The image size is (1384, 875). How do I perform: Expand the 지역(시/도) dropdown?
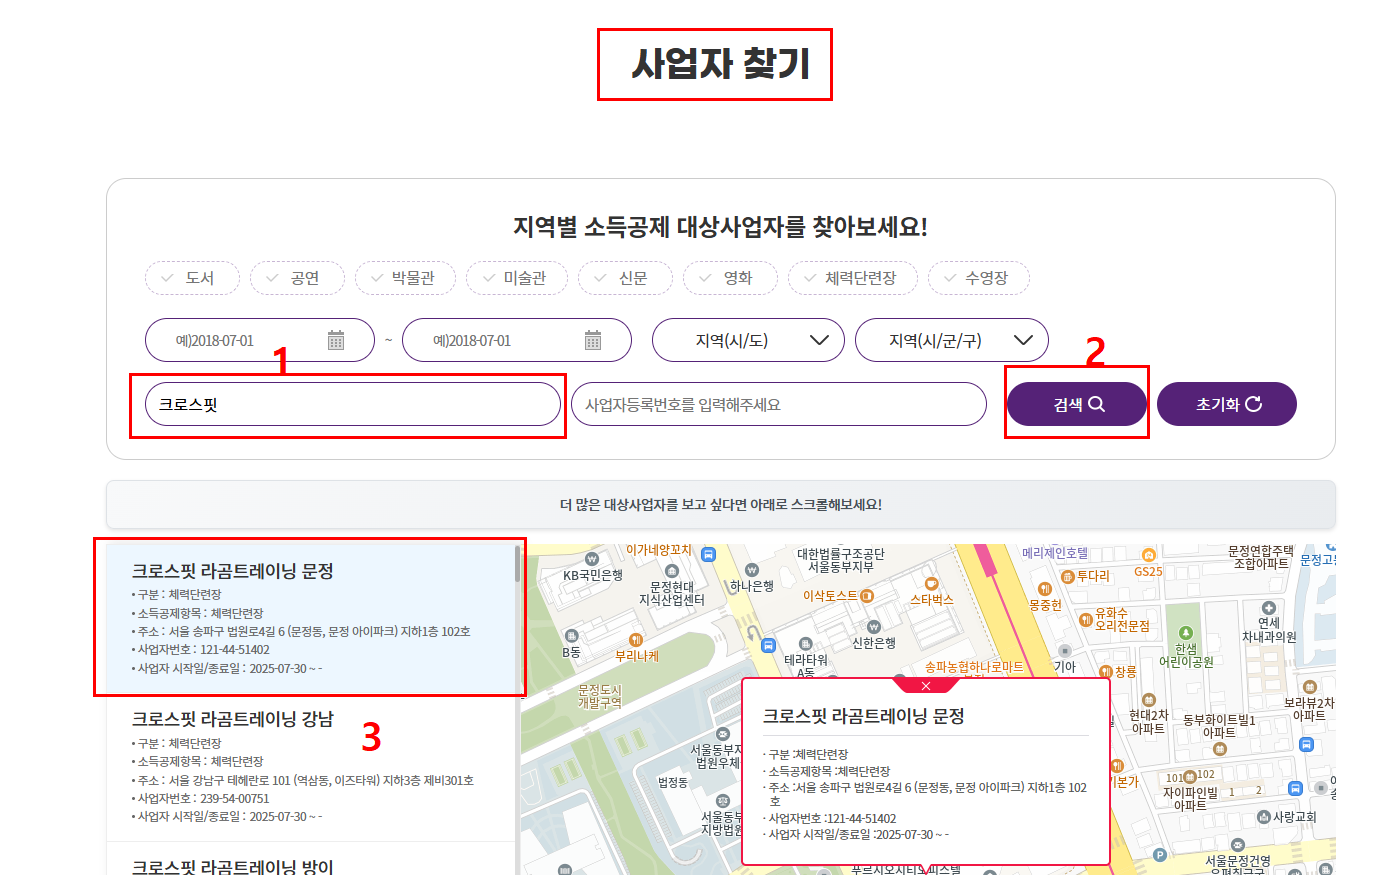point(748,340)
